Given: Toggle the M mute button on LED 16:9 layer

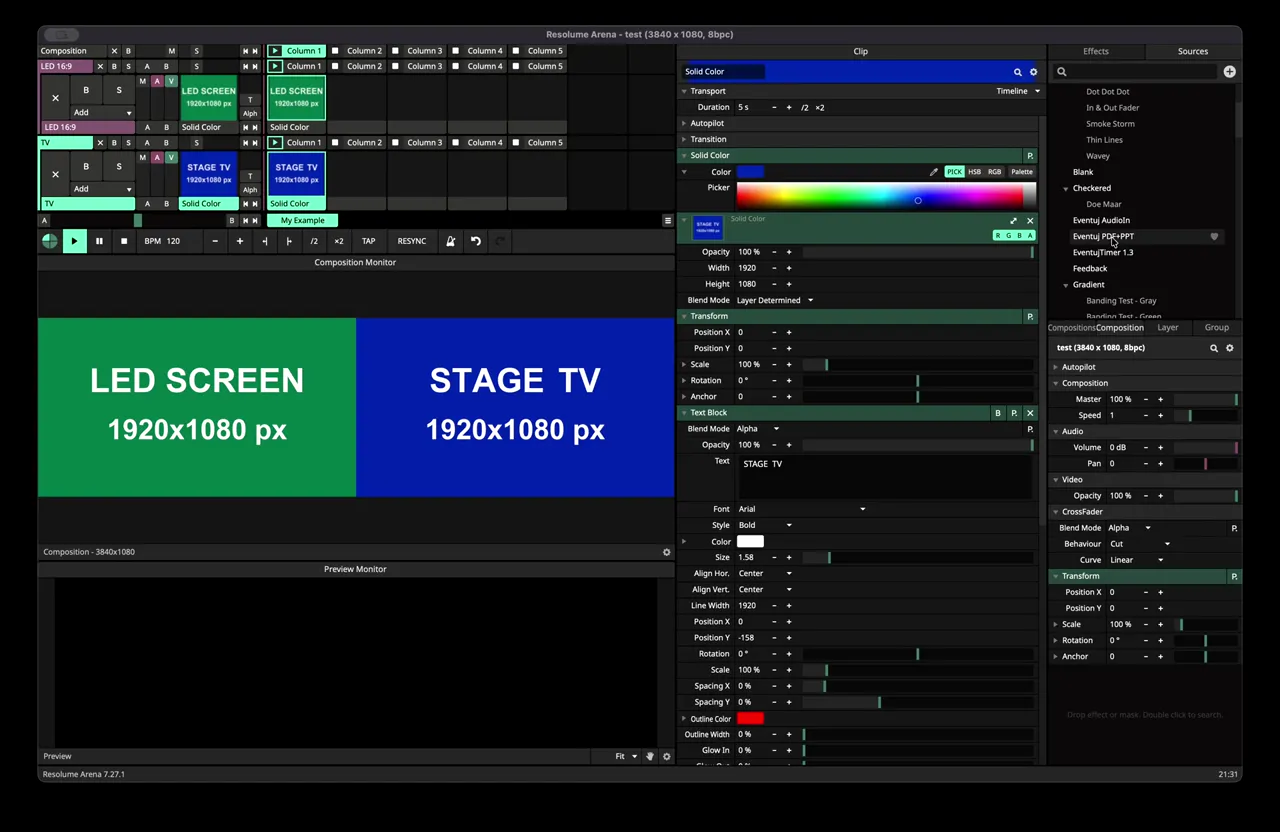Looking at the screenshot, I should click(x=143, y=82).
